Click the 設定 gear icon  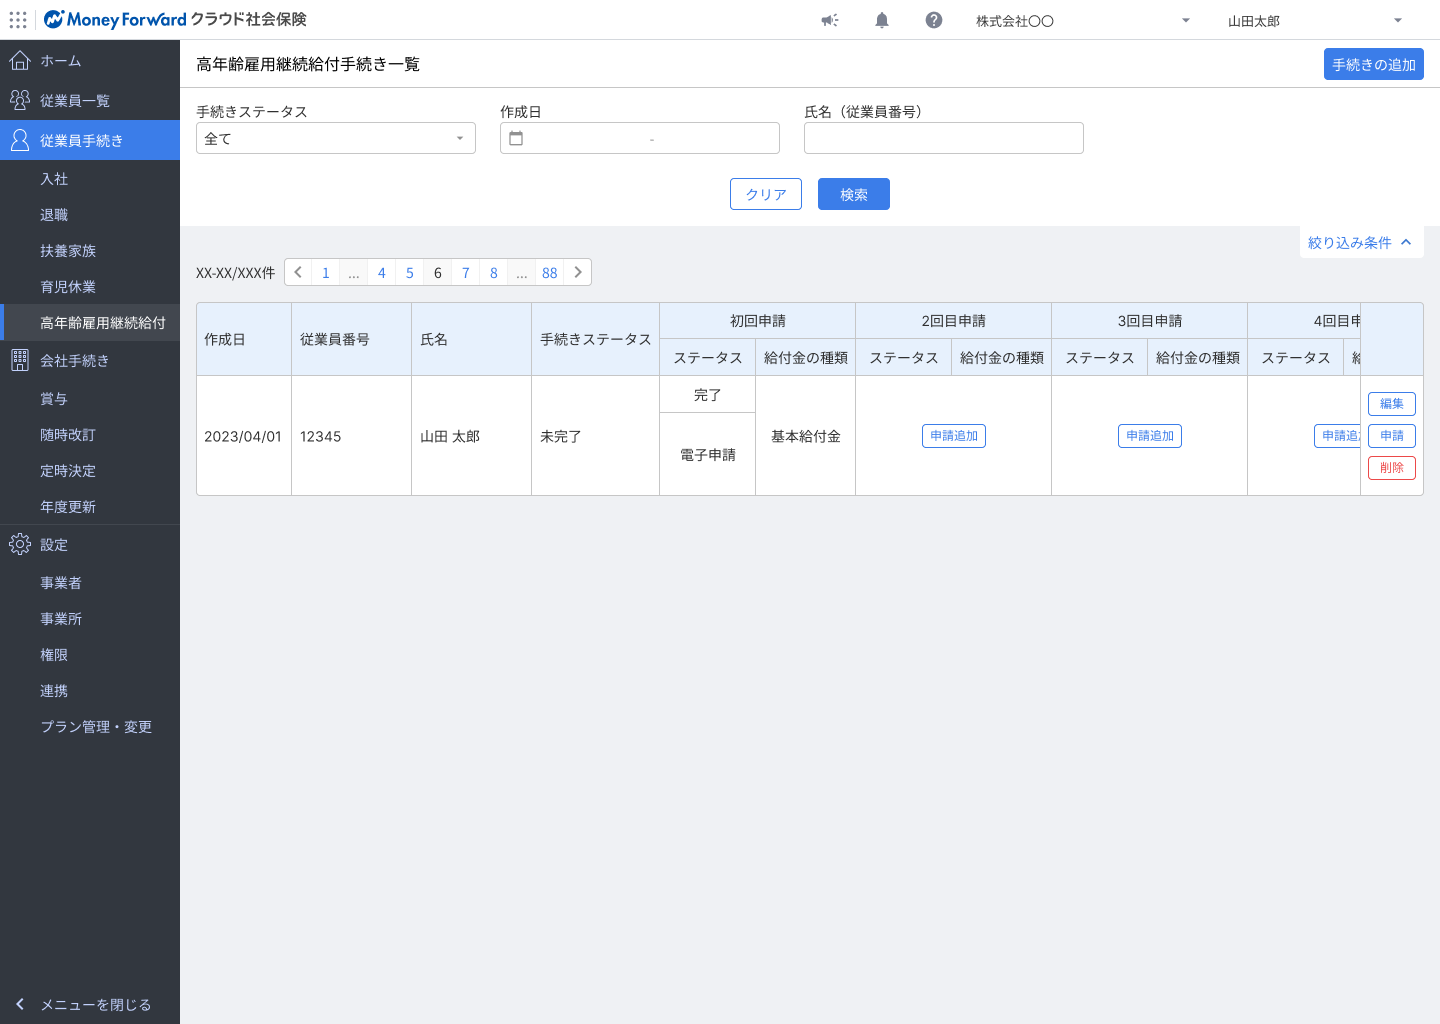(19, 544)
